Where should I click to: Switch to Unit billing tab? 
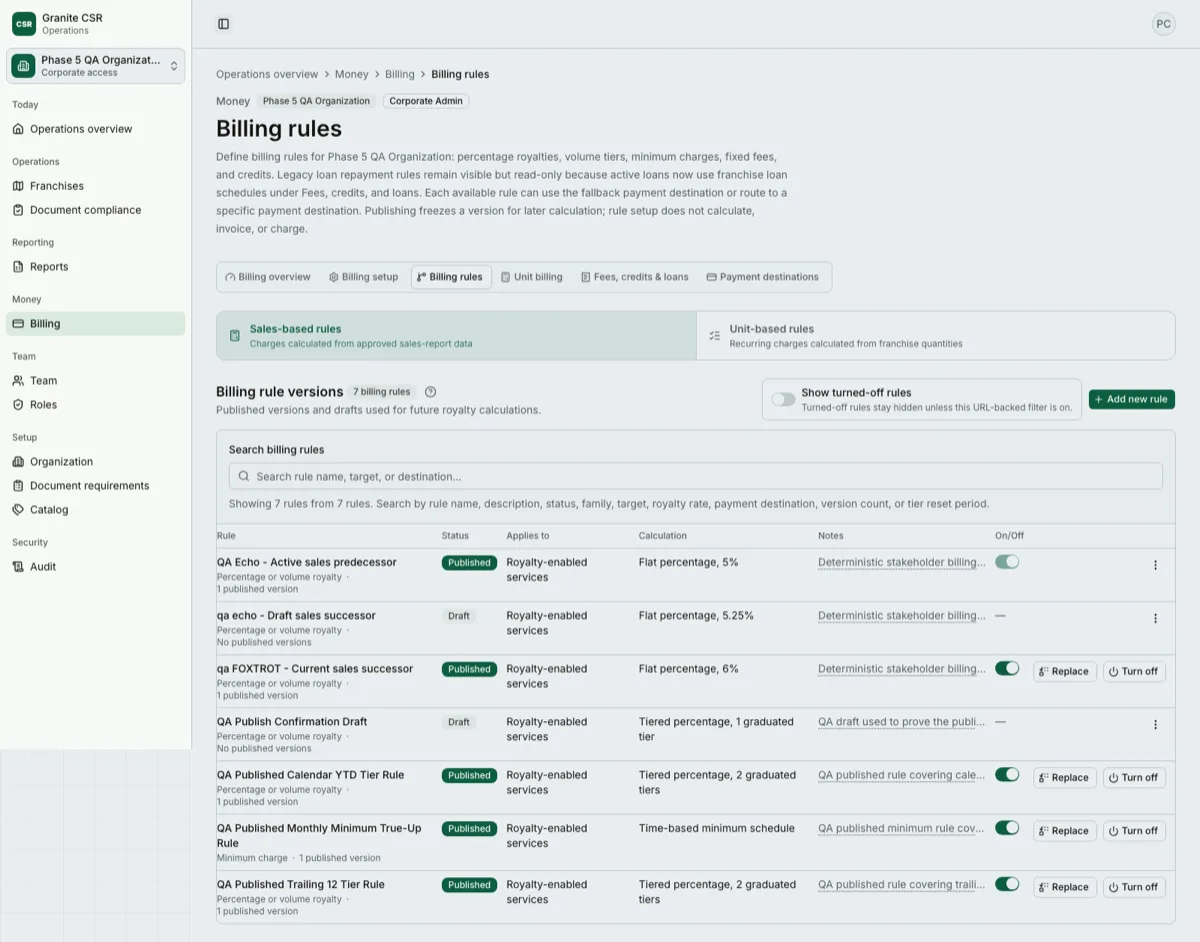coord(532,277)
